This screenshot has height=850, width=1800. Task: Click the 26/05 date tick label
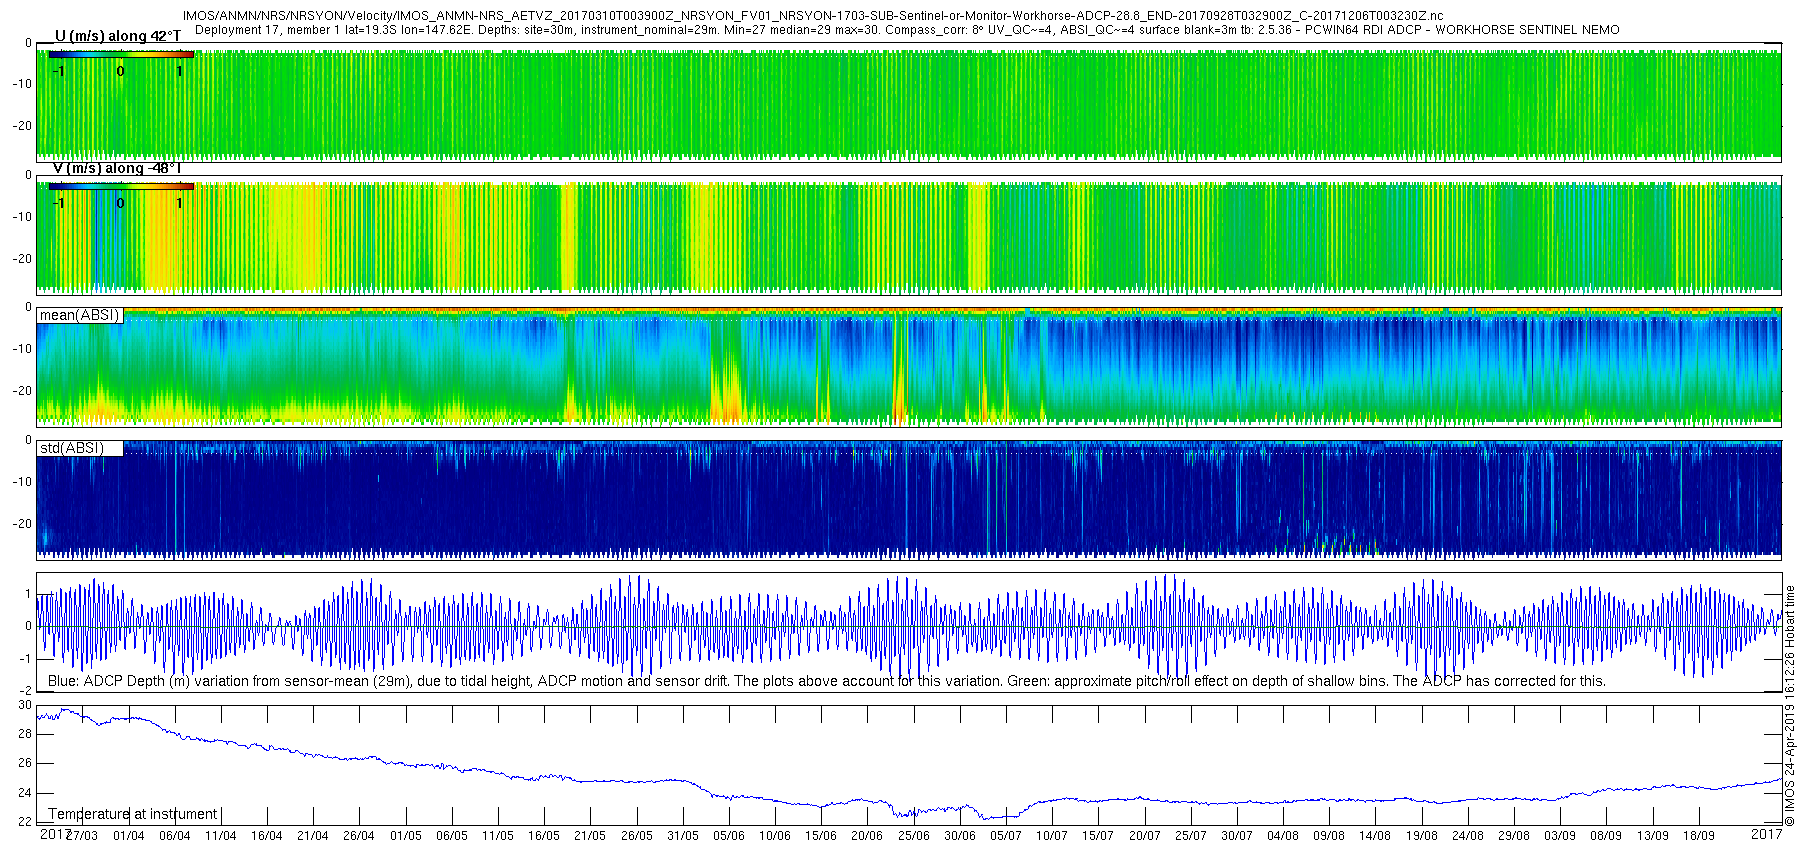tap(637, 836)
